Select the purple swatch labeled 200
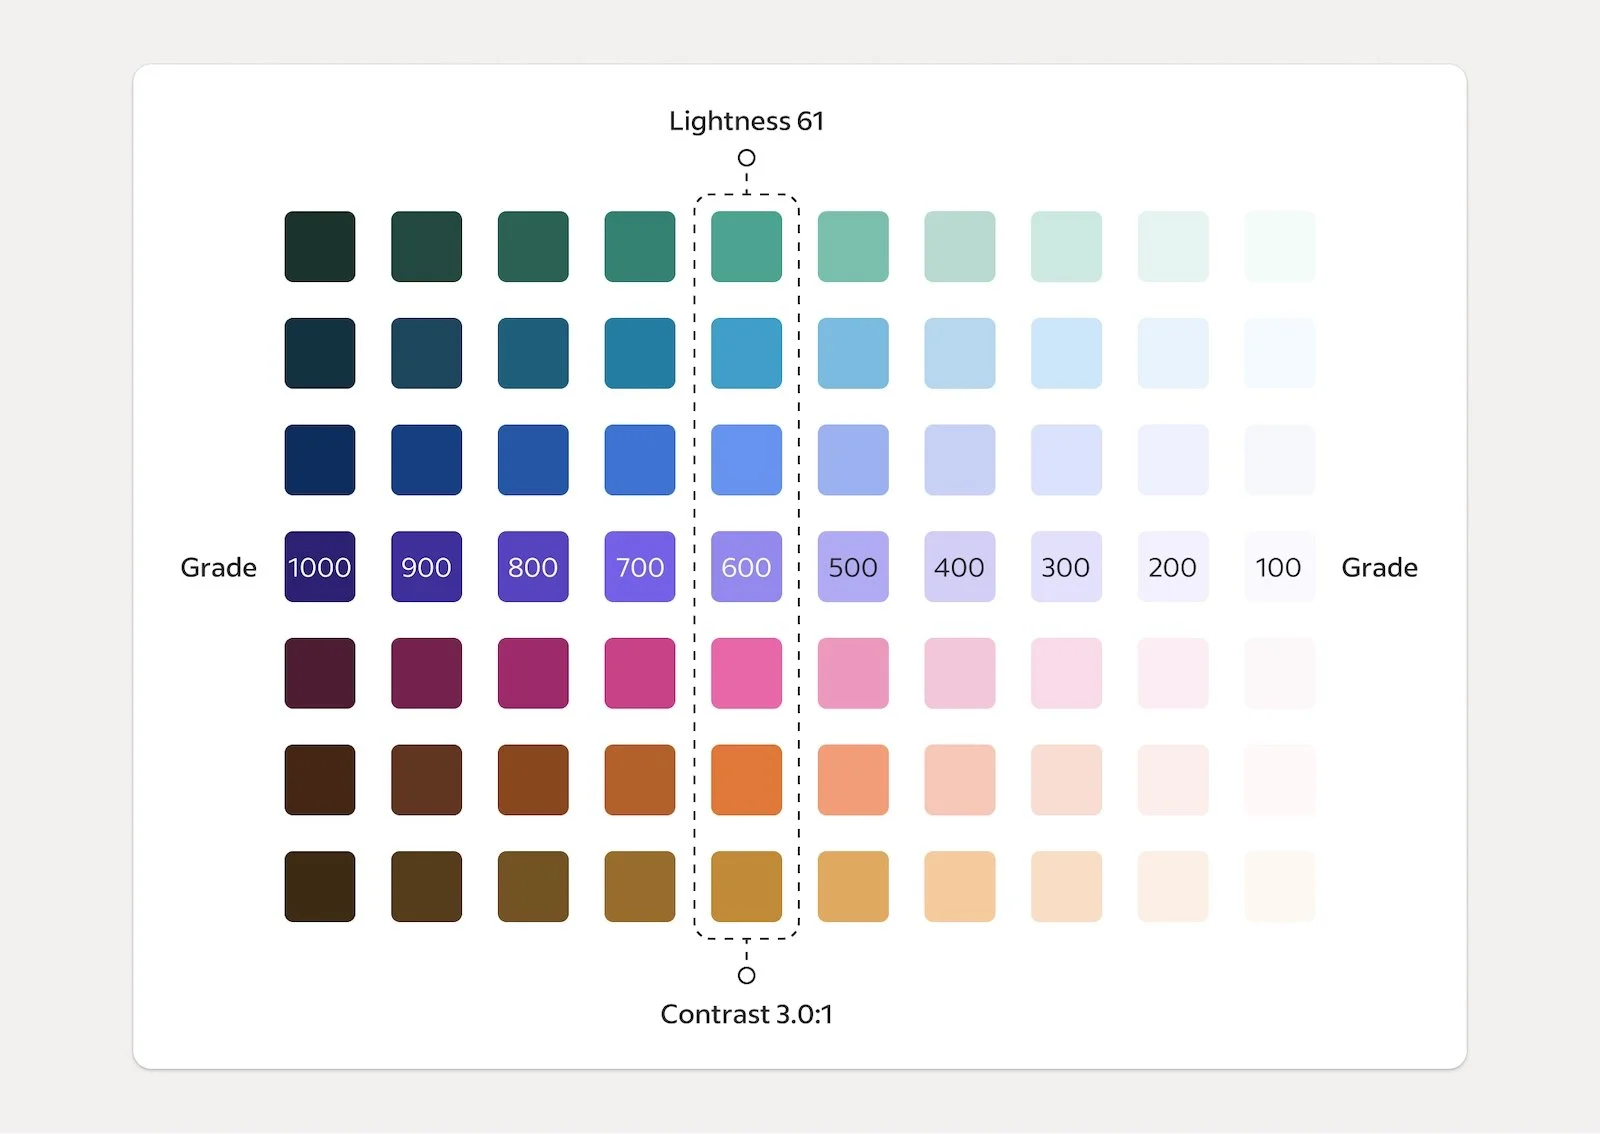 1173,567
